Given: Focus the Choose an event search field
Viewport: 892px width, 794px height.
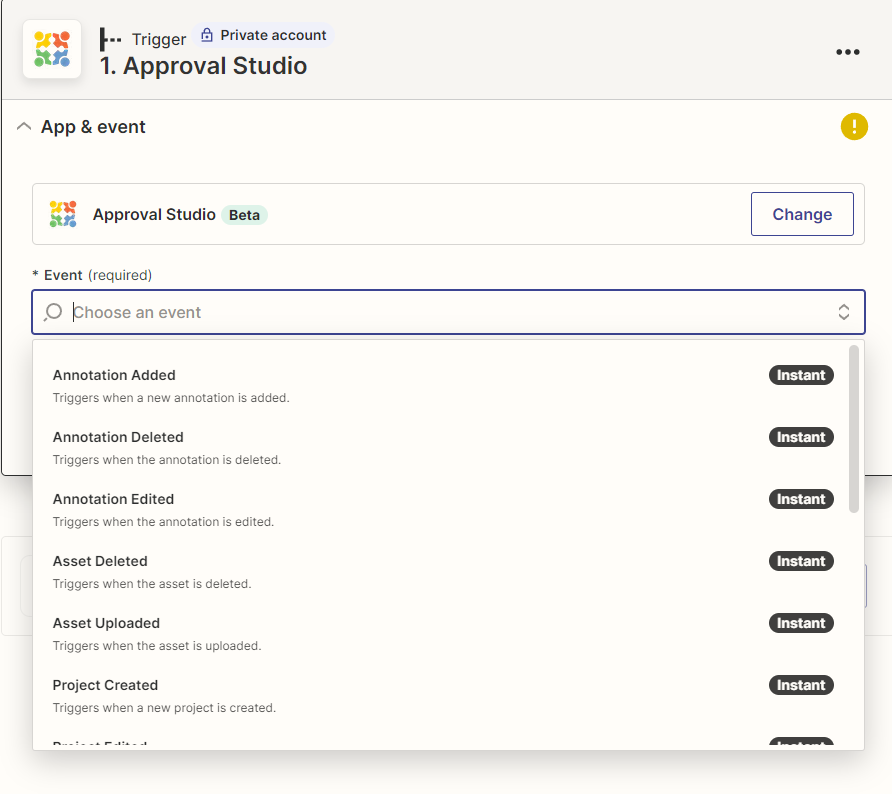Looking at the screenshot, I should [440, 312].
